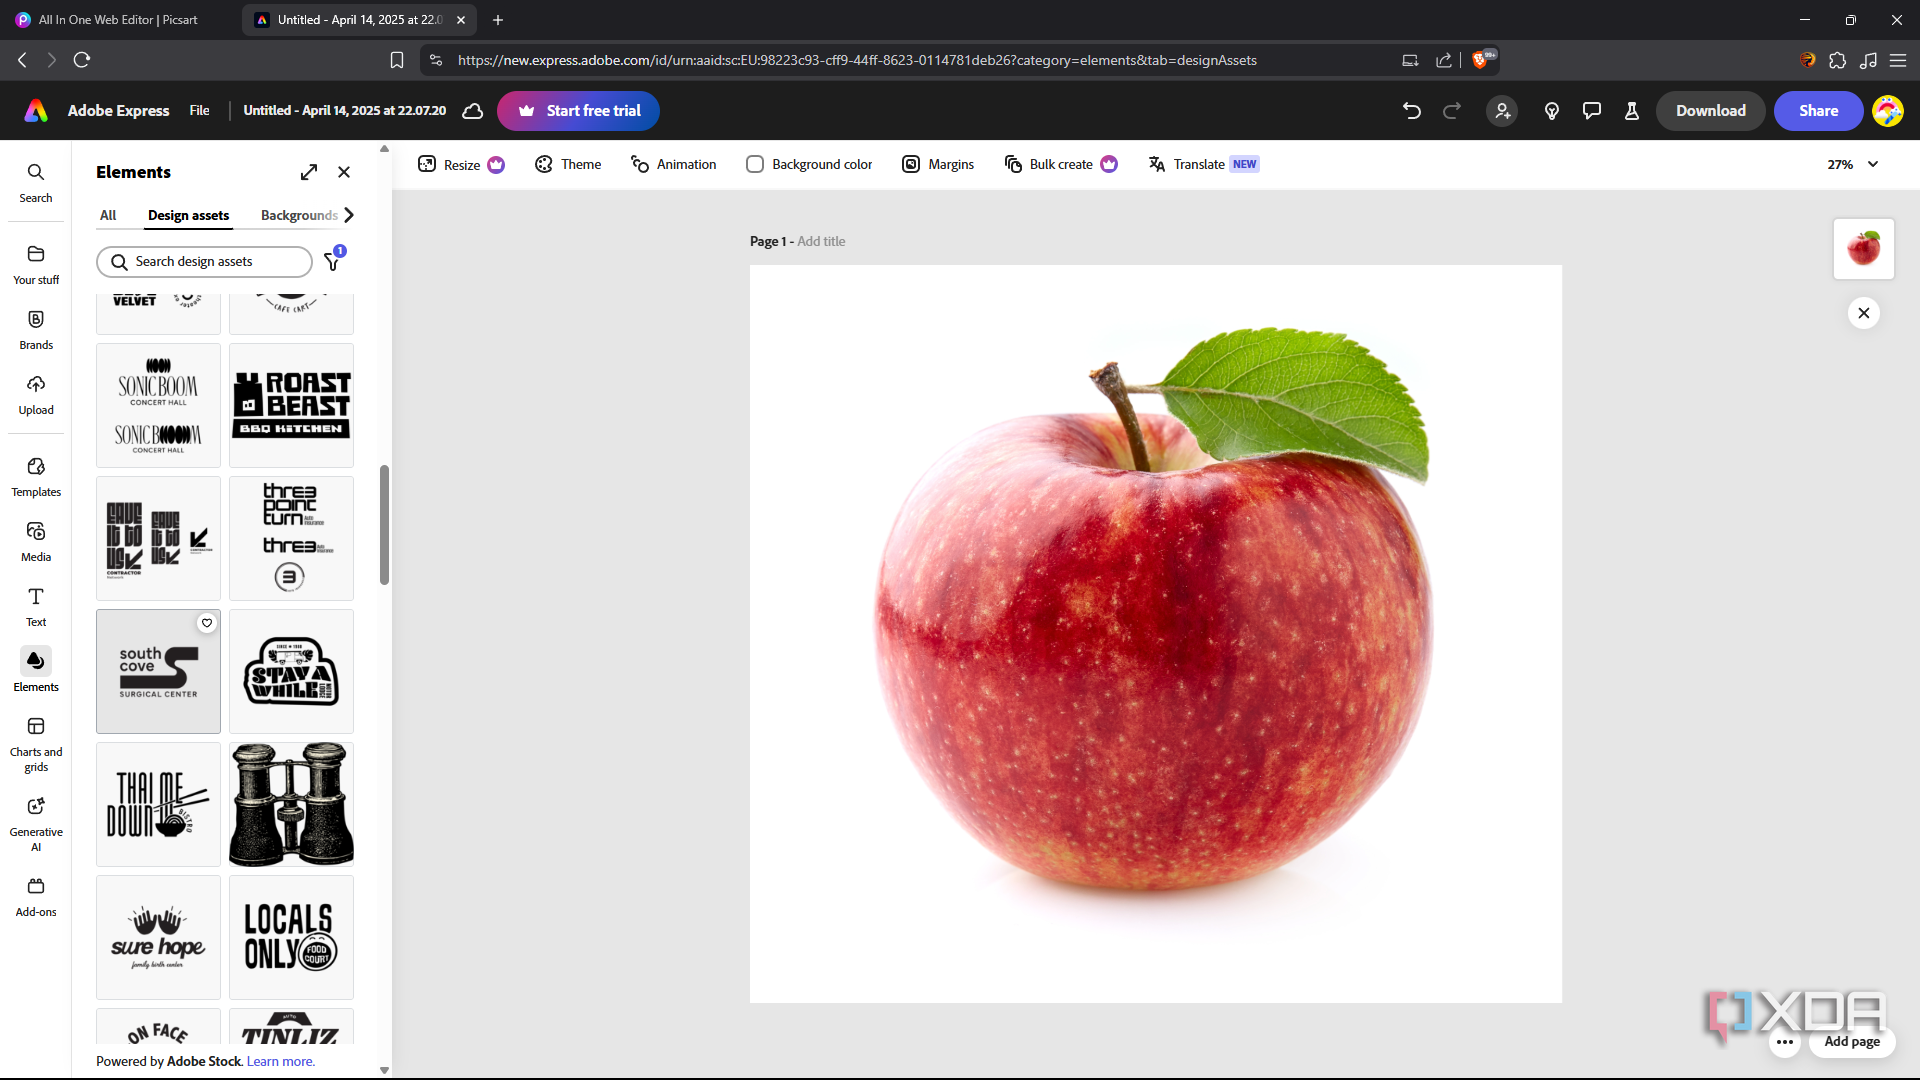Image resolution: width=1920 pixels, height=1080 pixels.
Task: Open the Bulk create tool
Action: click(x=1061, y=164)
